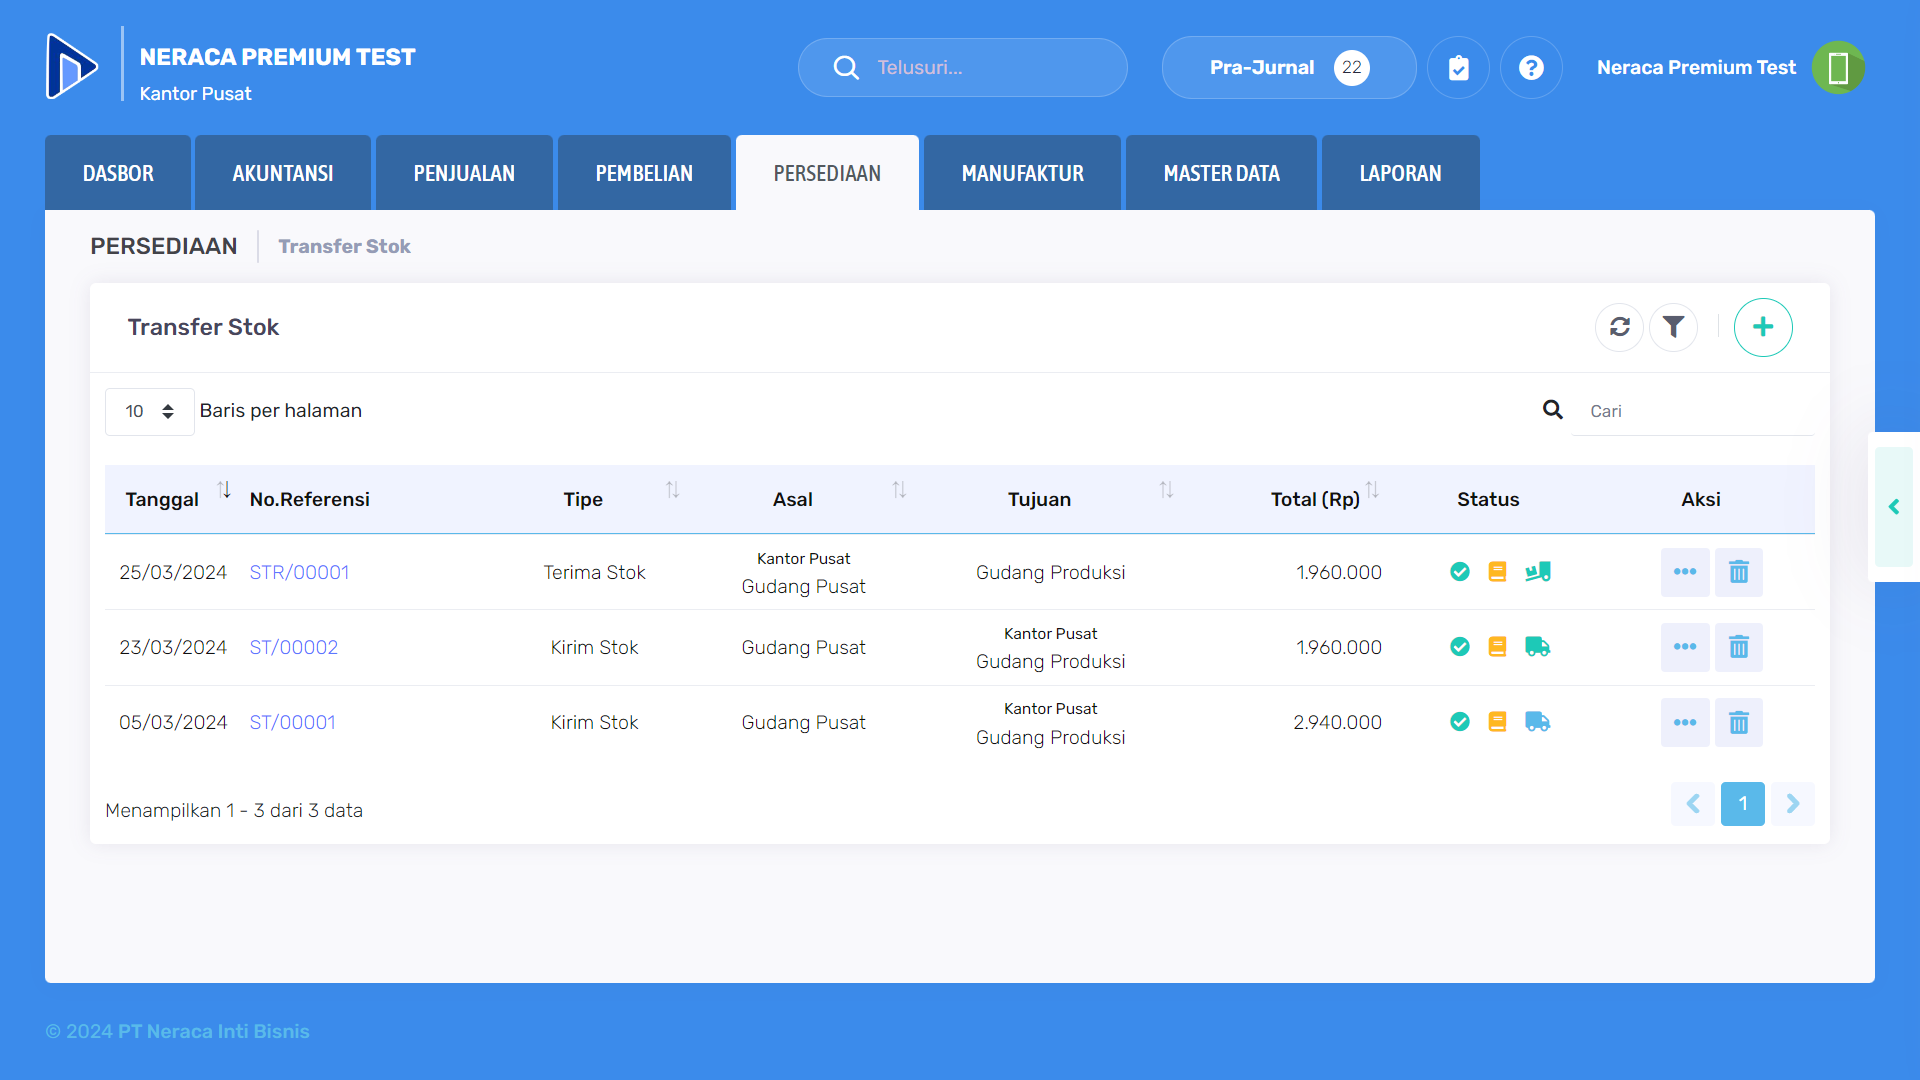Go to previous page arrow

click(x=1693, y=804)
